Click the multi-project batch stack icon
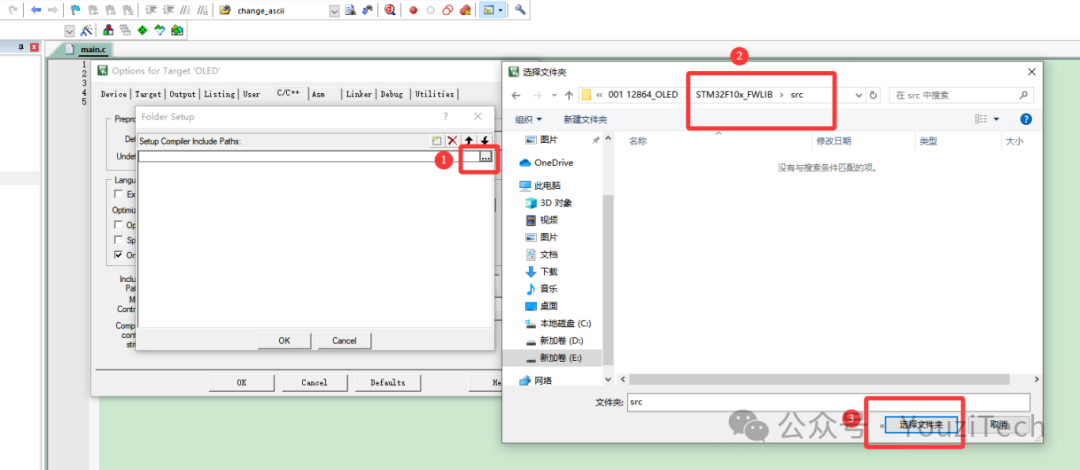The width and height of the screenshot is (1080, 470). pyautogui.click(x=125, y=30)
